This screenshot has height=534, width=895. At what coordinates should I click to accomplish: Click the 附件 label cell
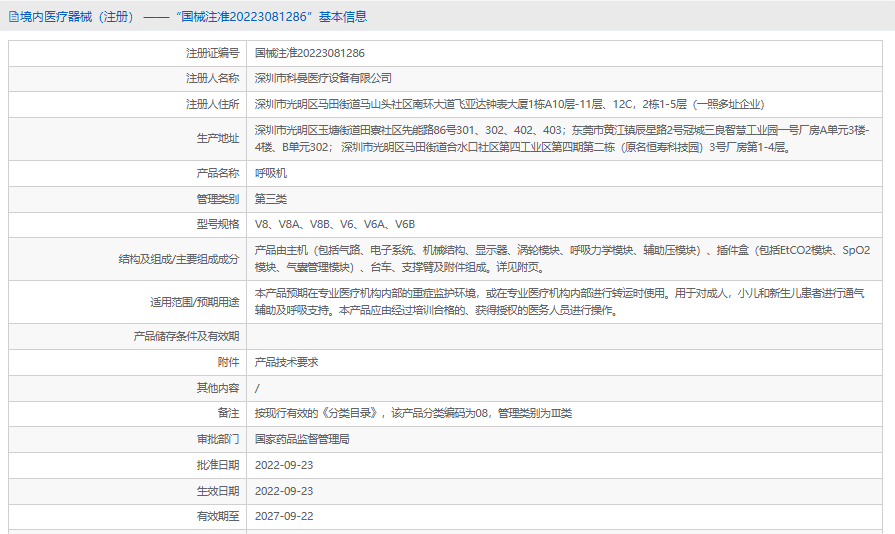[127, 362]
